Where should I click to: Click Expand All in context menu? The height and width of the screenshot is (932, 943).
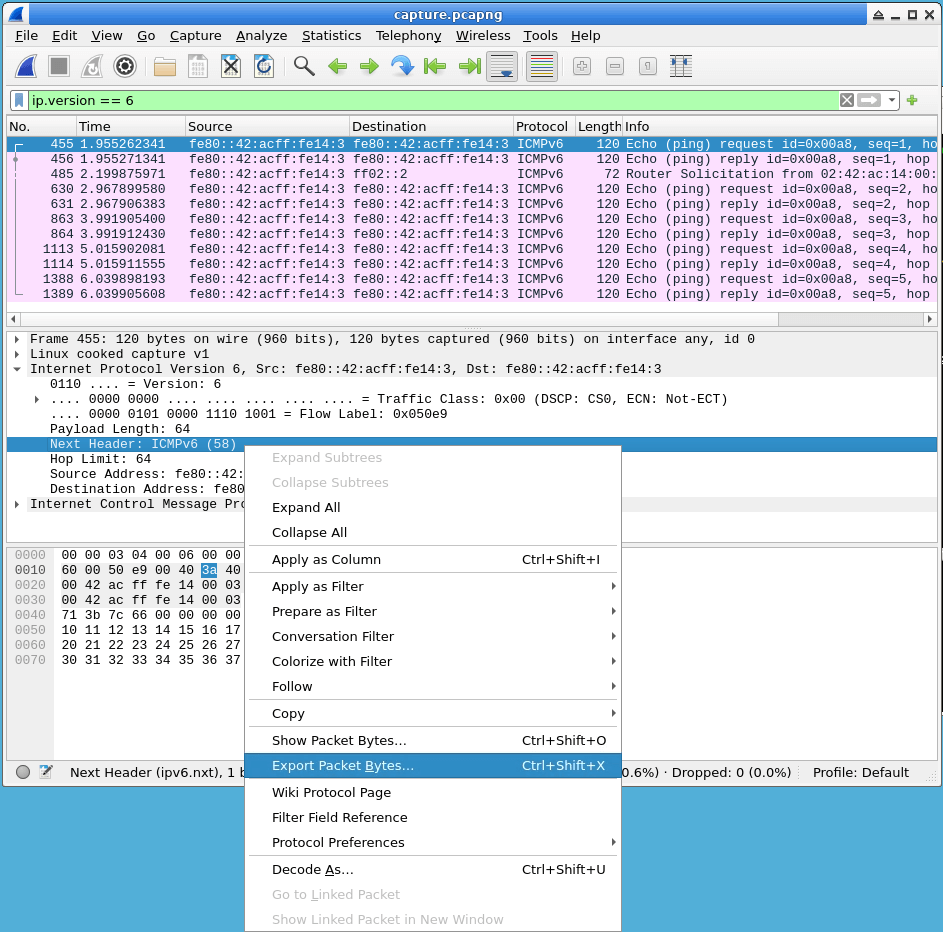(x=433, y=507)
